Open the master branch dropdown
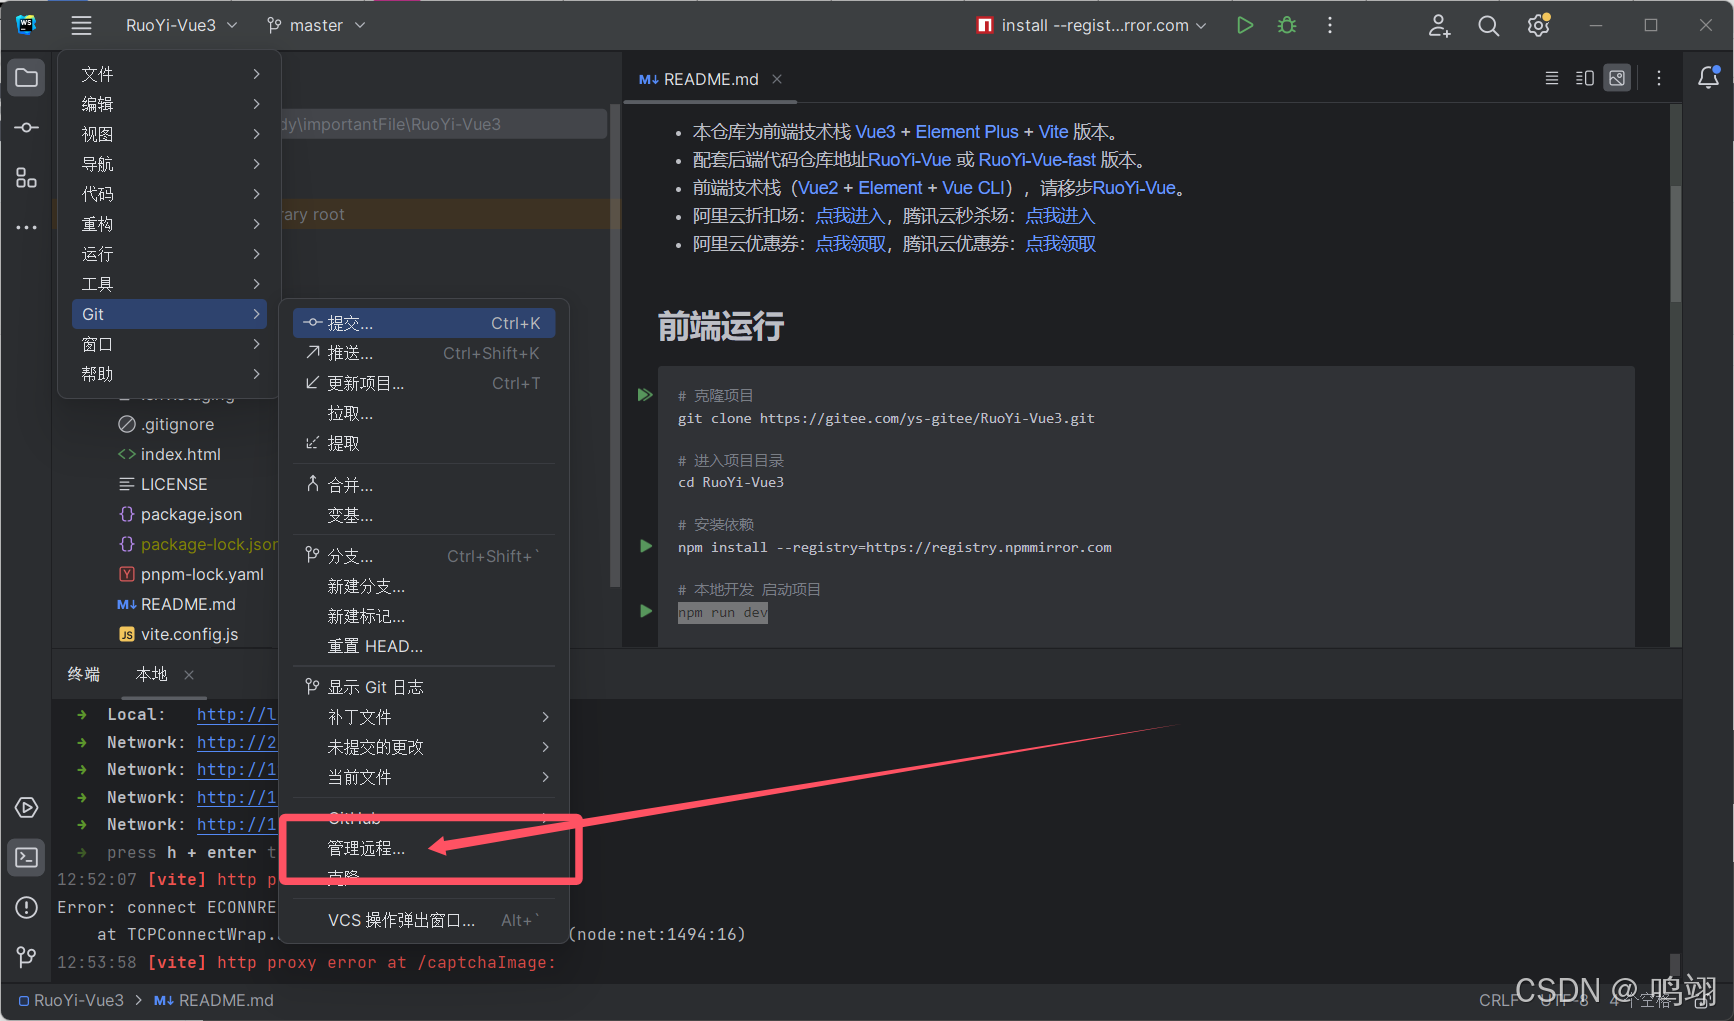Screen dimensions: 1734x1021 [315, 25]
